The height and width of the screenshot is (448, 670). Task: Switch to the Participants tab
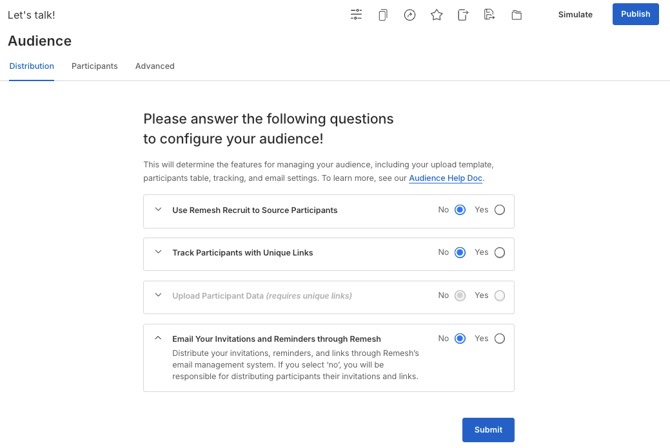(x=94, y=66)
